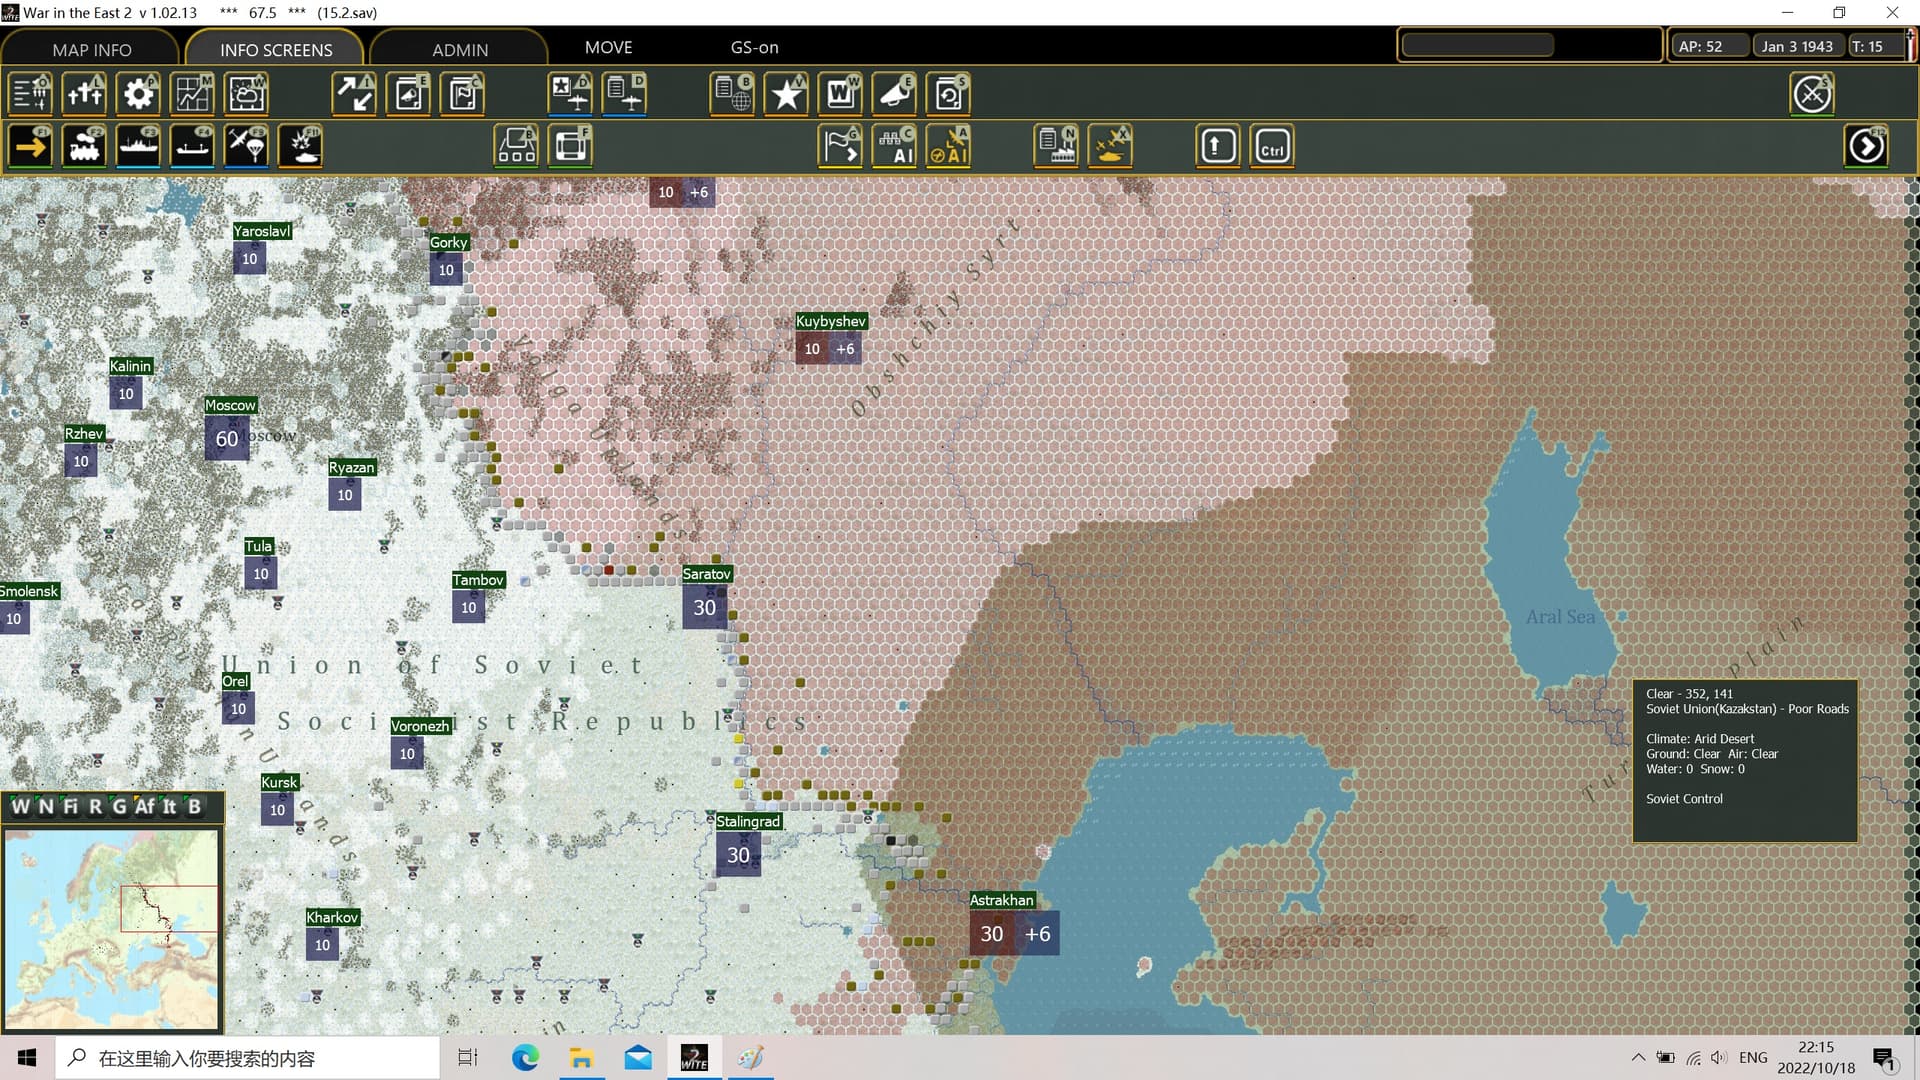Switch to the MAP INFO tab

pos(91,49)
